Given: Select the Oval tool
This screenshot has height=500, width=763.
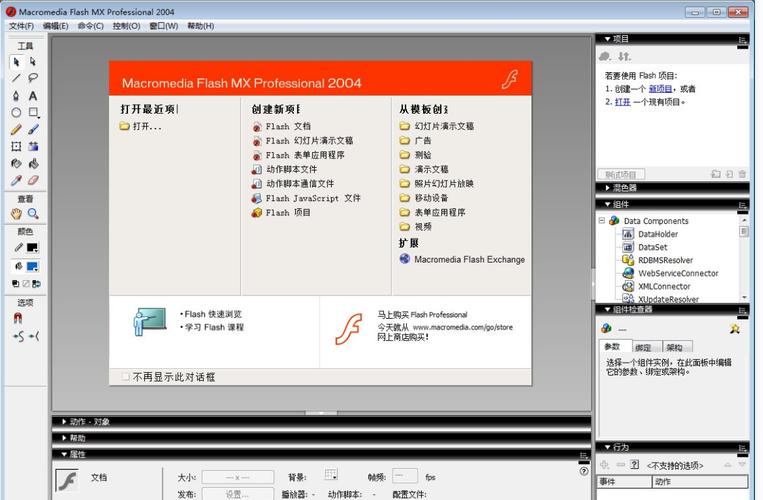Looking at the screenshot, I should [17, 112].
